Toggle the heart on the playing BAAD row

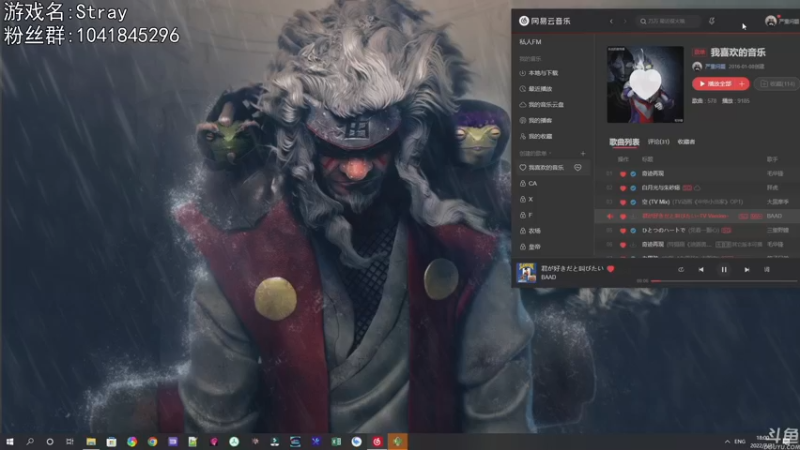[622, 216]
